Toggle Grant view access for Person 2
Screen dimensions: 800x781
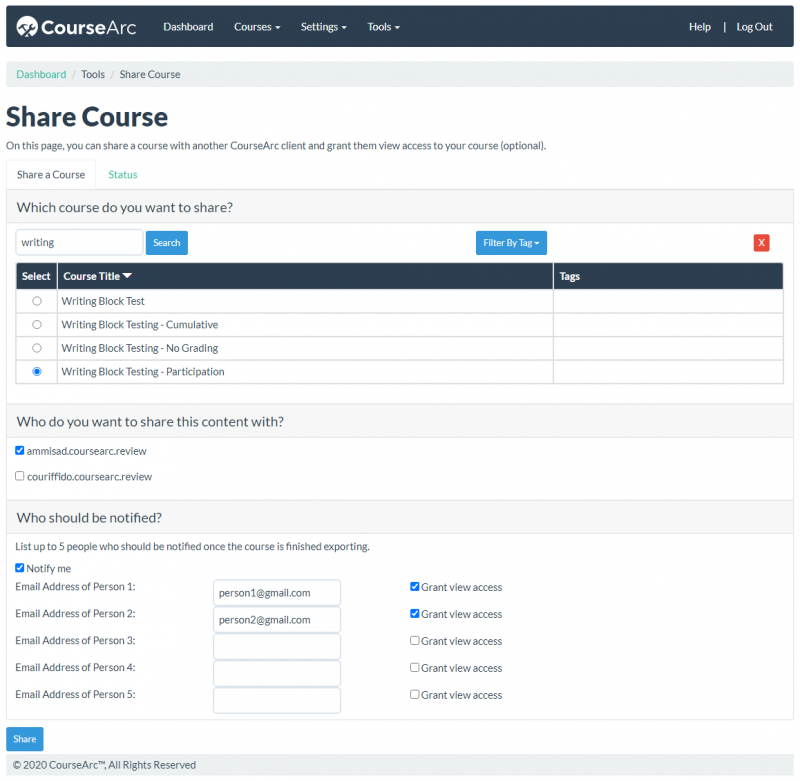coord(415,614)
